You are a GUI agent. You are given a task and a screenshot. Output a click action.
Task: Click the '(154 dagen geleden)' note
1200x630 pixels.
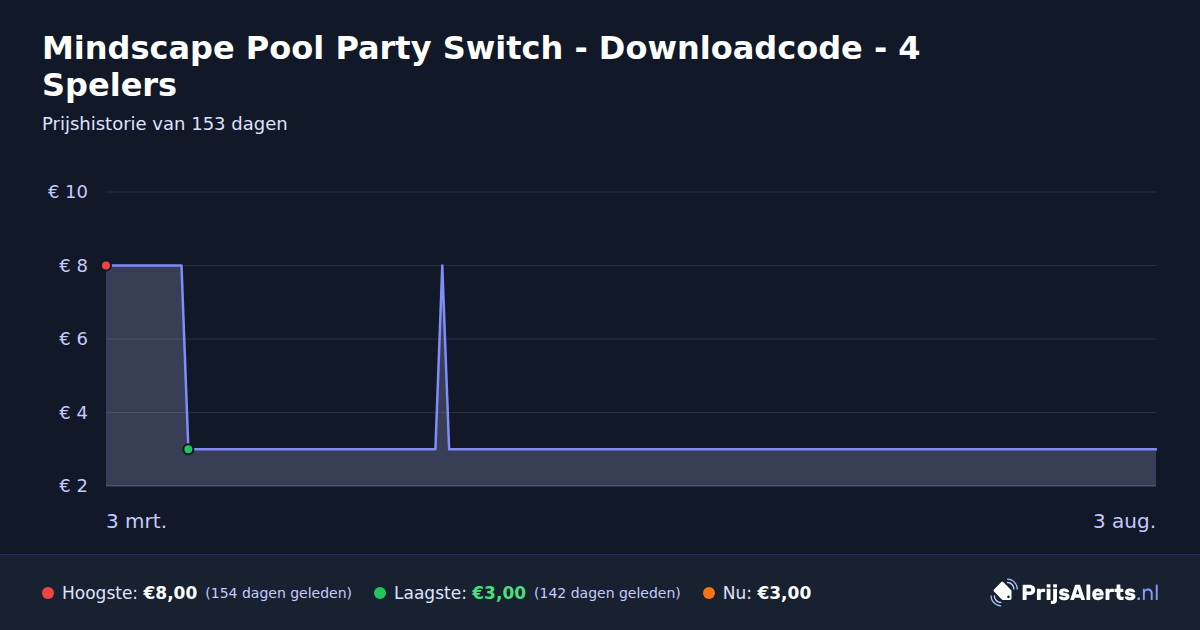coord(279,593)
